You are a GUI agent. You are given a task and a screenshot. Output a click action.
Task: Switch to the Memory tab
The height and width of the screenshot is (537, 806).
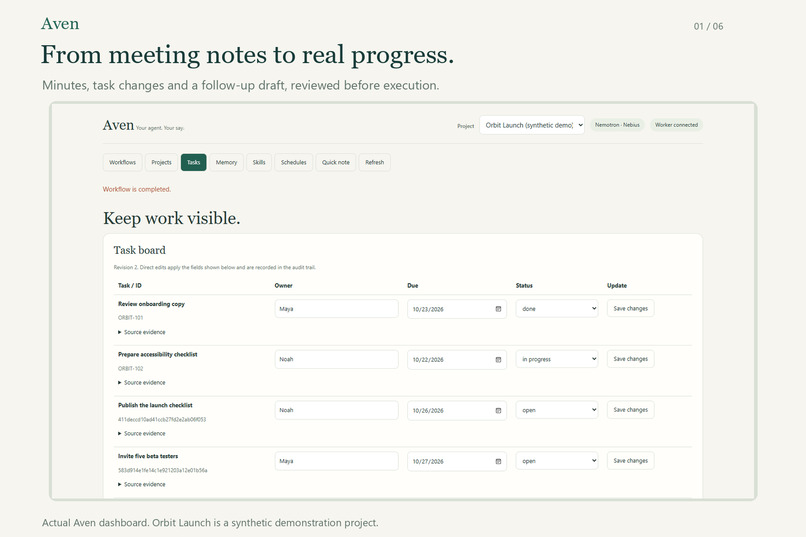click(x=226, y=162)
